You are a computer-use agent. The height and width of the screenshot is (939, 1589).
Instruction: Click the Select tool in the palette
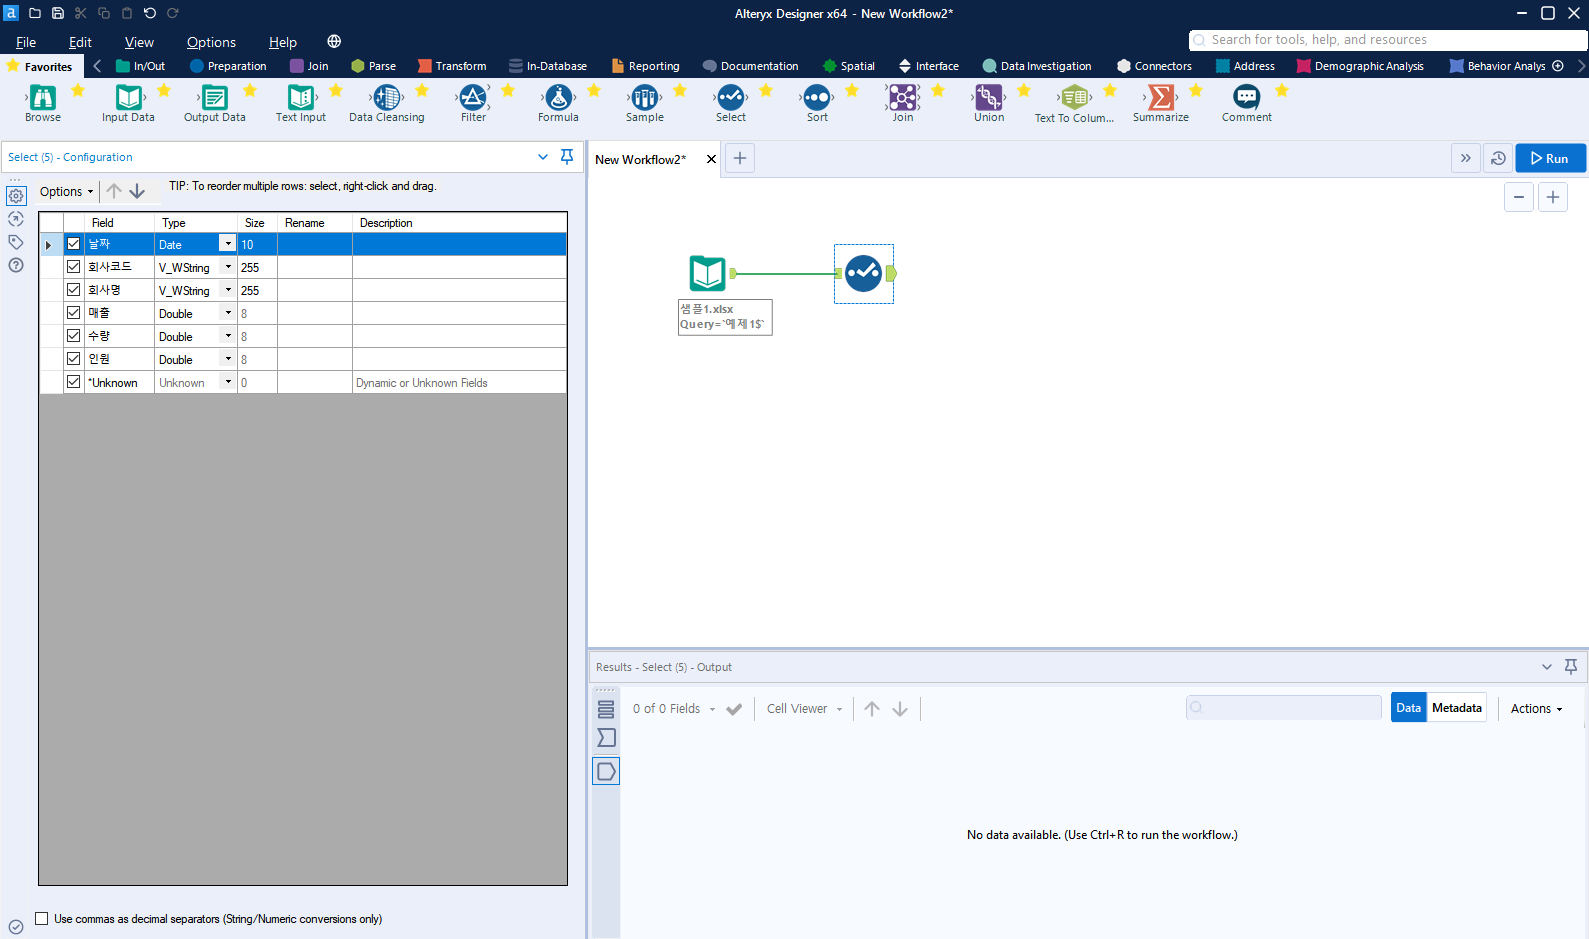click(x=731, y=97)
